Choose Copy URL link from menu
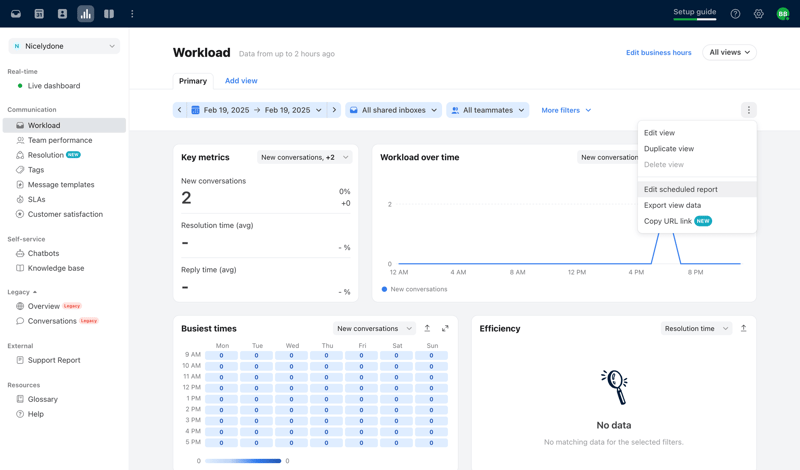The height and width of the screenshot is (470, 800). point(697,221)
